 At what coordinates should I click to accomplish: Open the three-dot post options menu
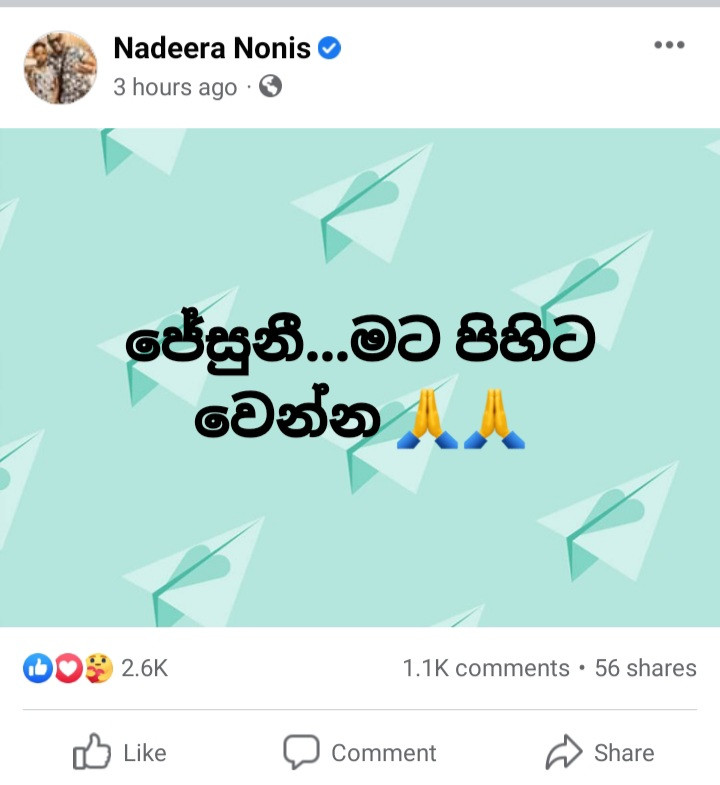click(x=669, y=45)
